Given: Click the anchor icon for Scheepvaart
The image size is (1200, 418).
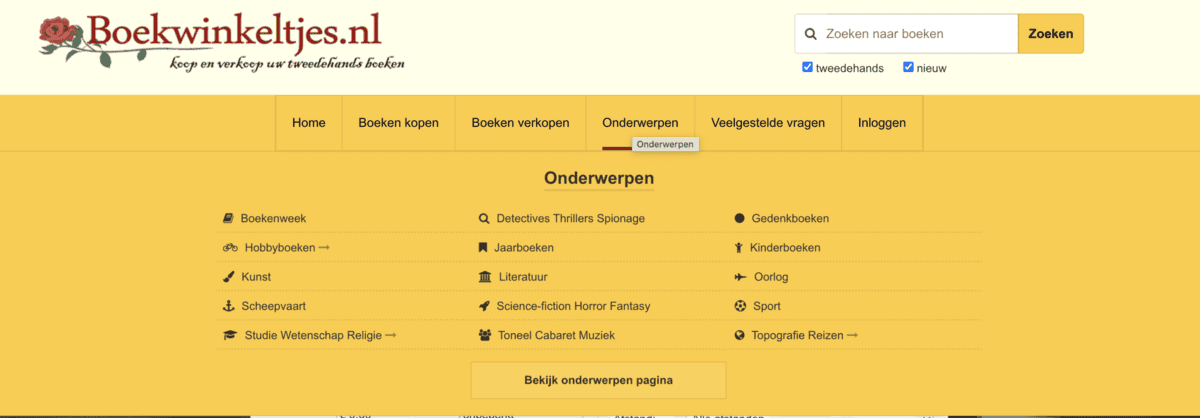Looking at the screenshot, I should click(229, 306).
